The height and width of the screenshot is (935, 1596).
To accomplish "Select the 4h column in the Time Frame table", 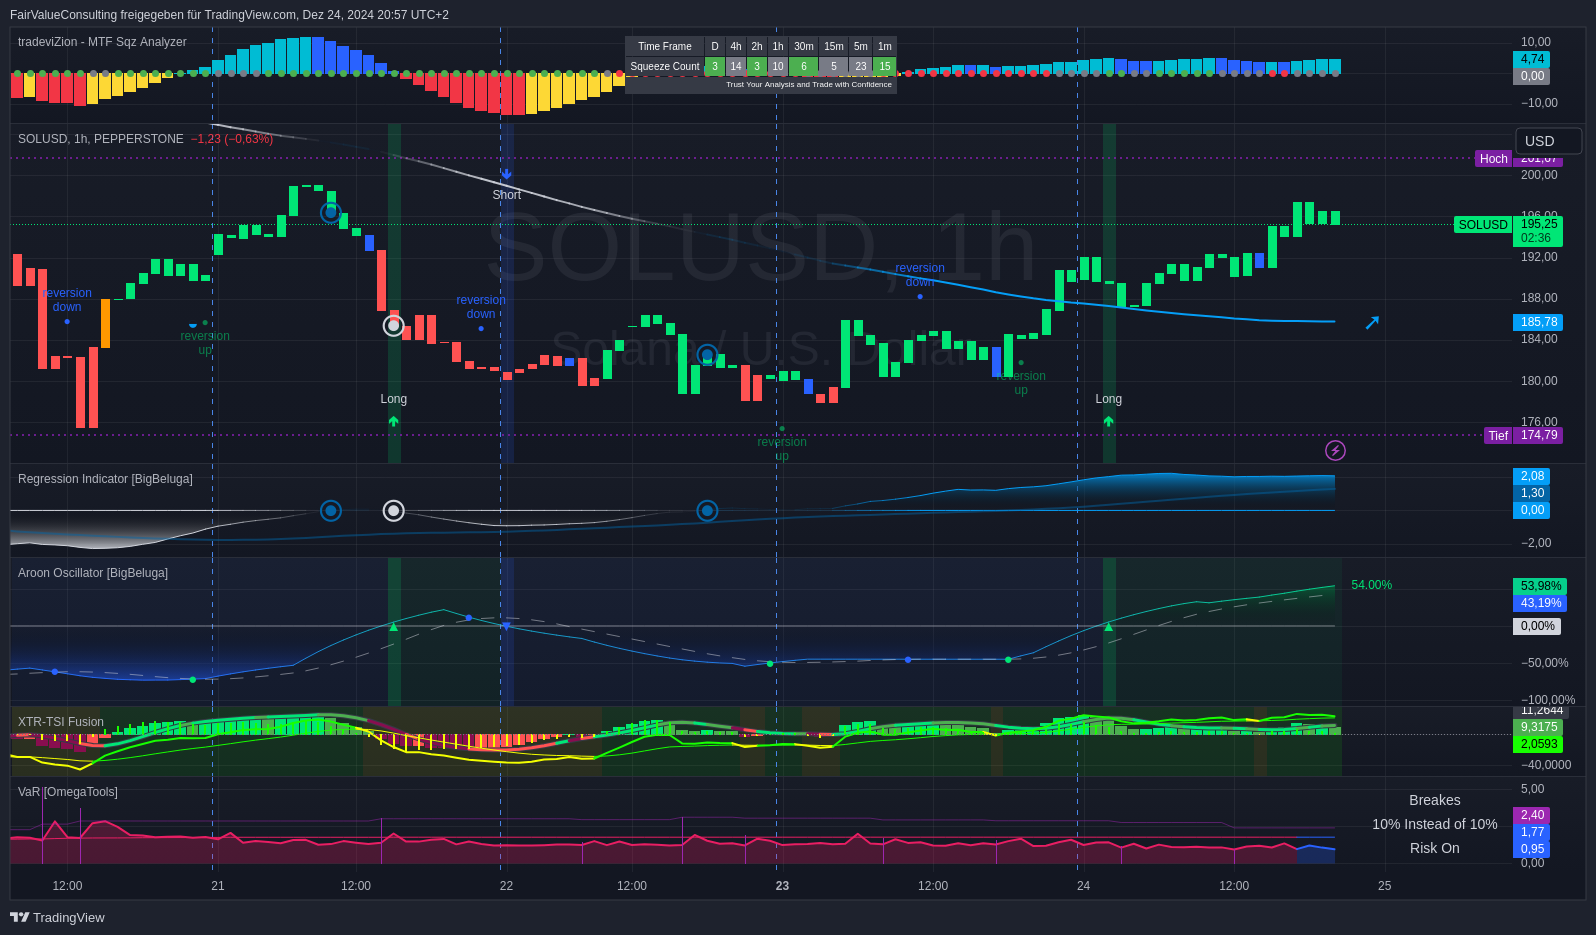I will point(735,46).
